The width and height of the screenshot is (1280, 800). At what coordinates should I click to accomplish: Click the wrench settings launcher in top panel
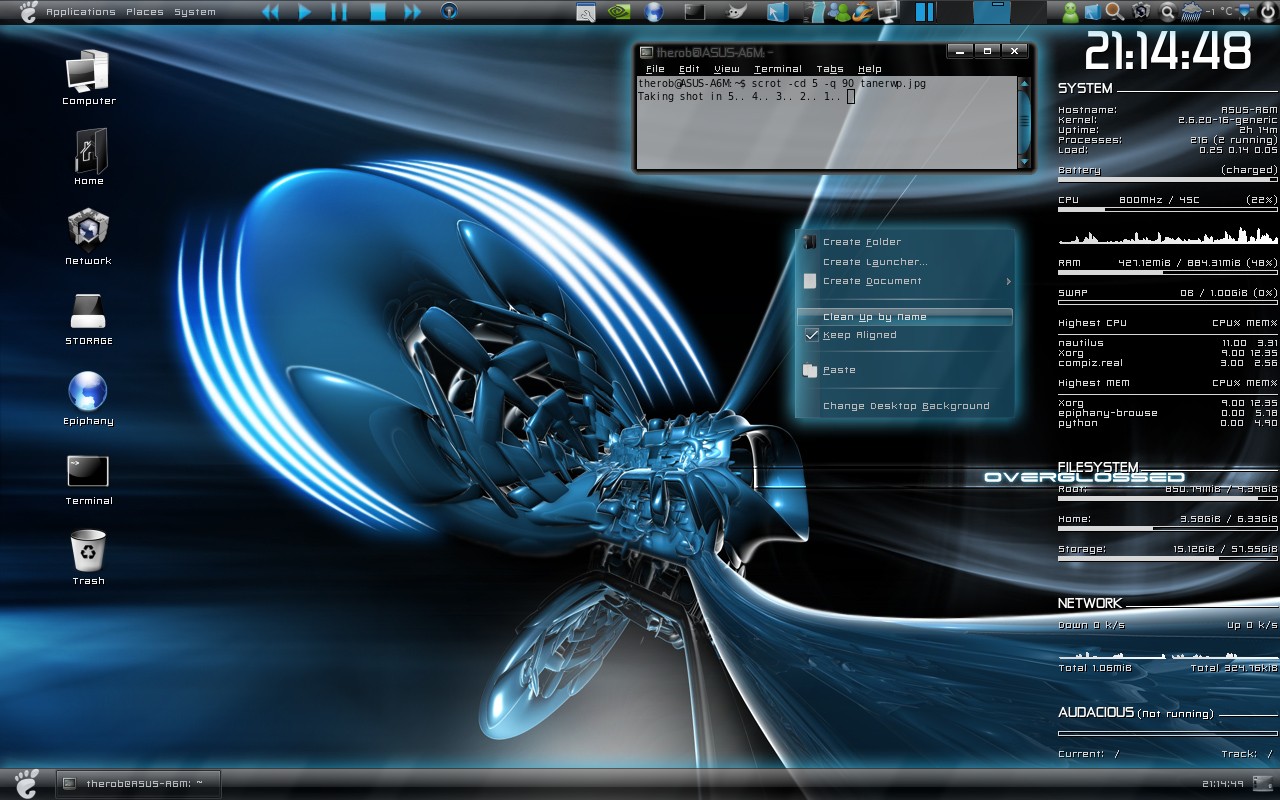tap(586, 12)
